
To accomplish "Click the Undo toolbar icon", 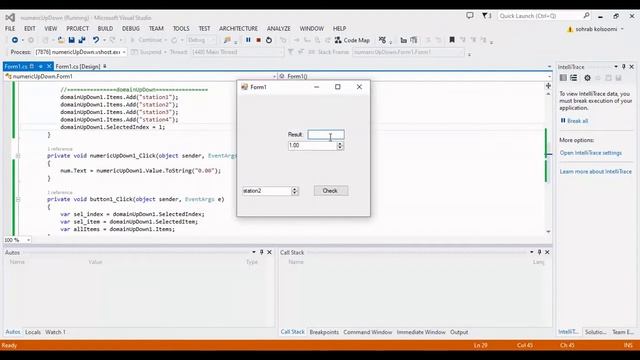I will point(96,40).
